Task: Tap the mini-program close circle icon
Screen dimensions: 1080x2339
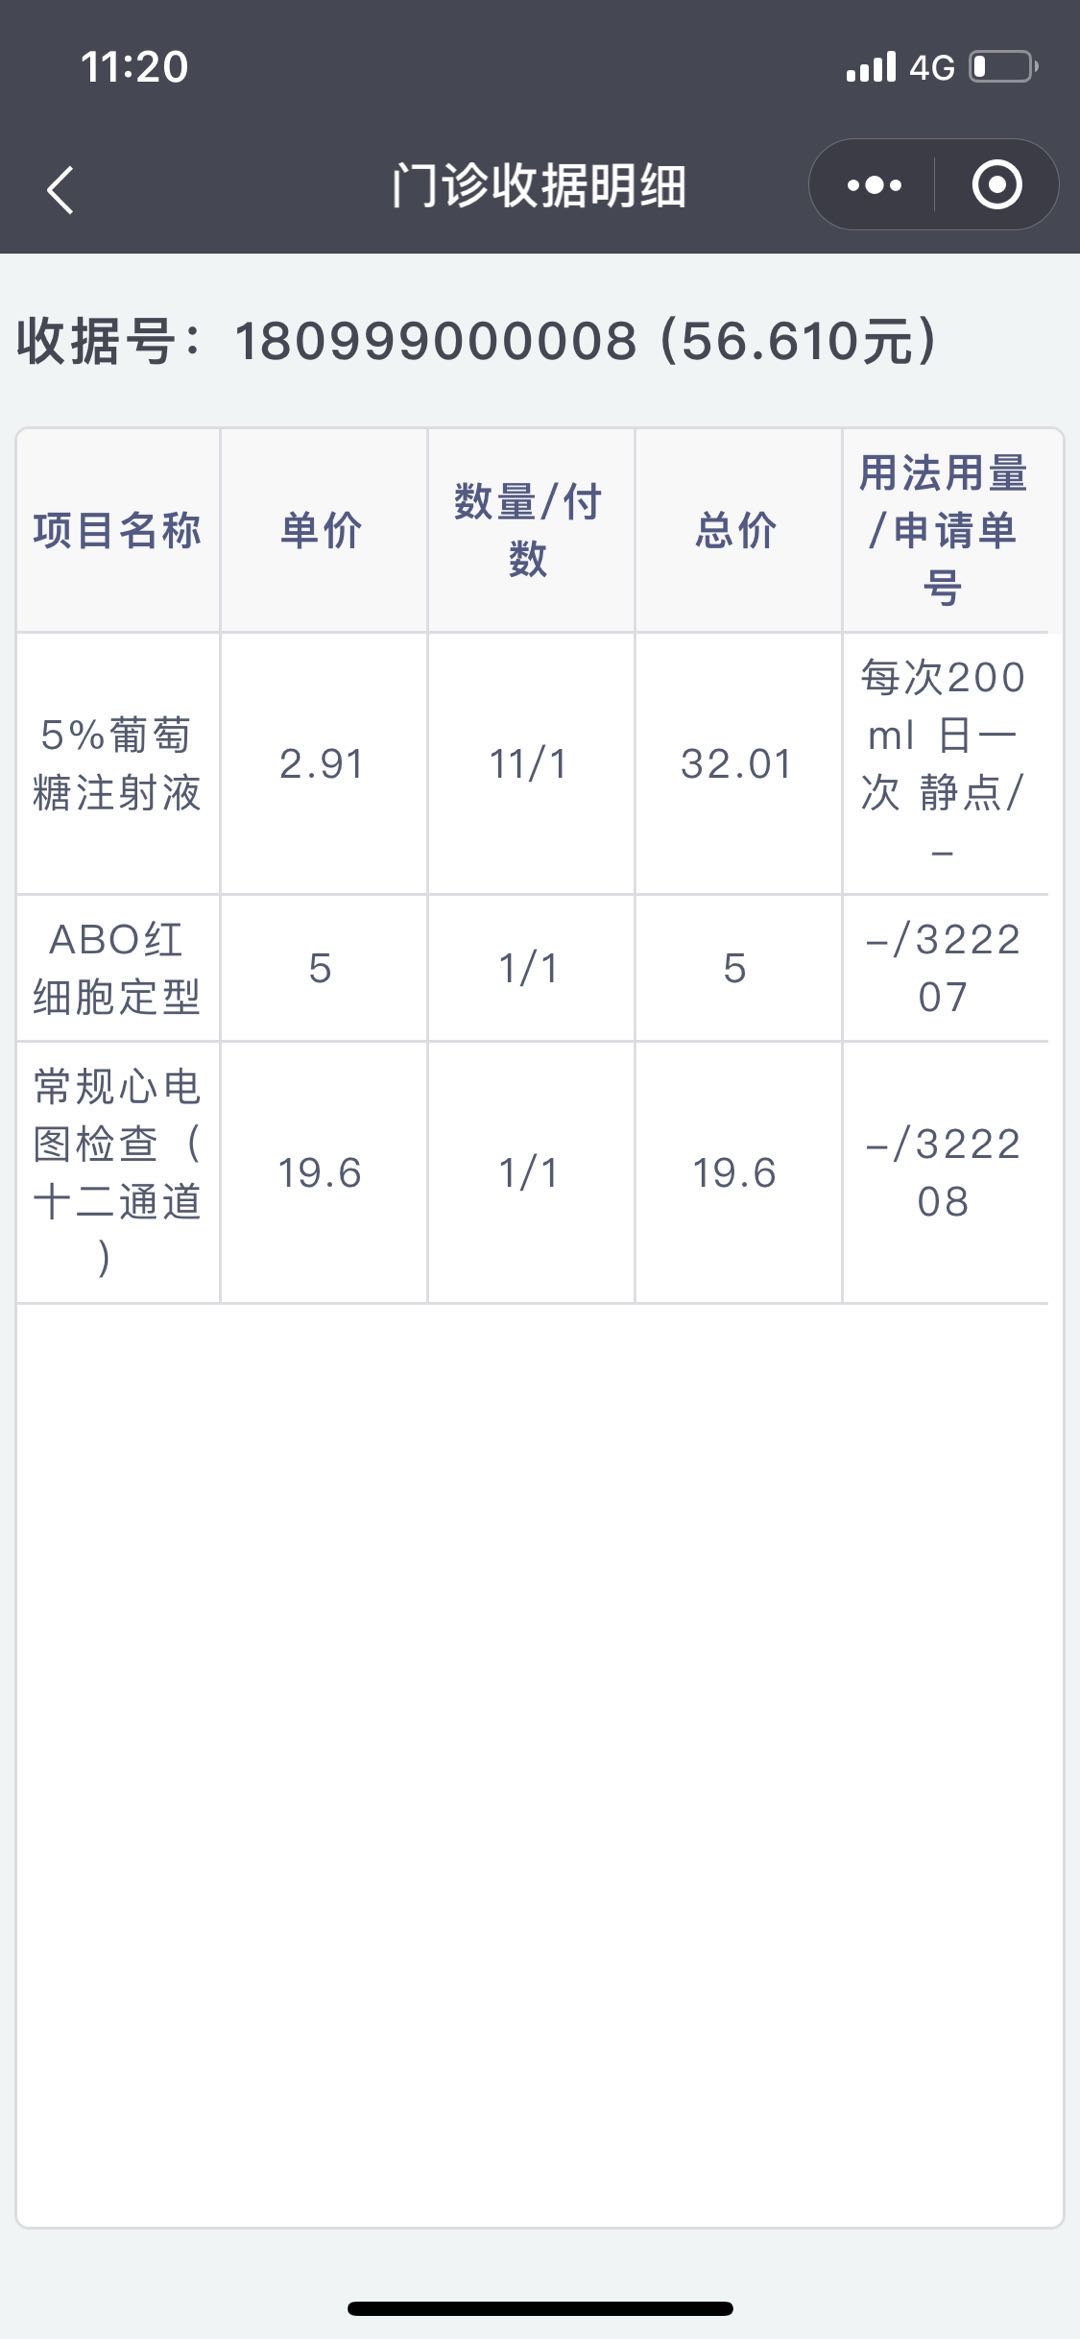Action: point(996,185)
